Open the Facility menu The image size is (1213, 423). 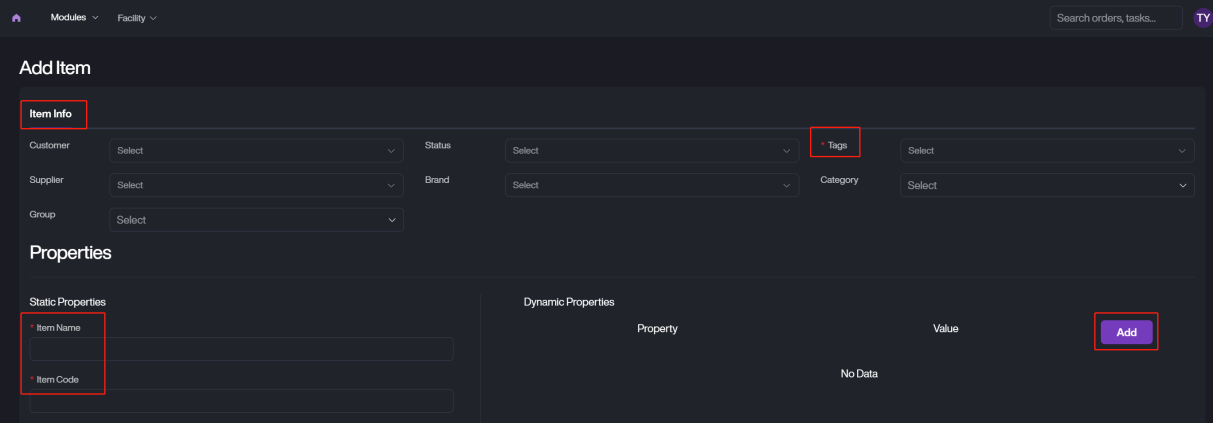click(137, 18)
